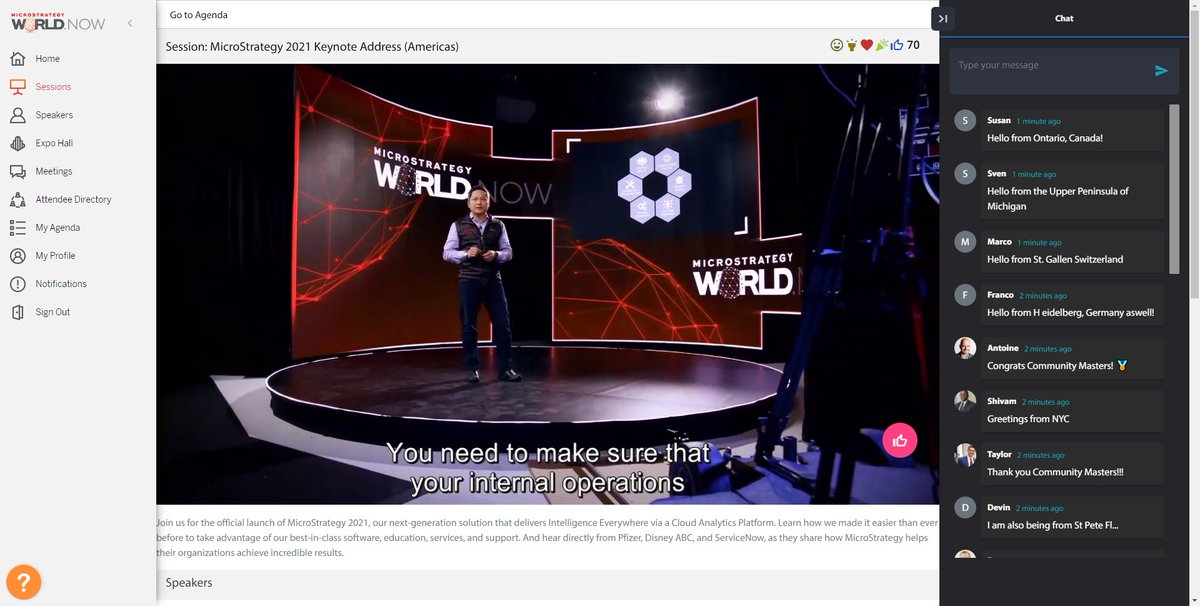Click Devin's chat avatar
This screenshot has height=606, width=1200.
point(965,507)
